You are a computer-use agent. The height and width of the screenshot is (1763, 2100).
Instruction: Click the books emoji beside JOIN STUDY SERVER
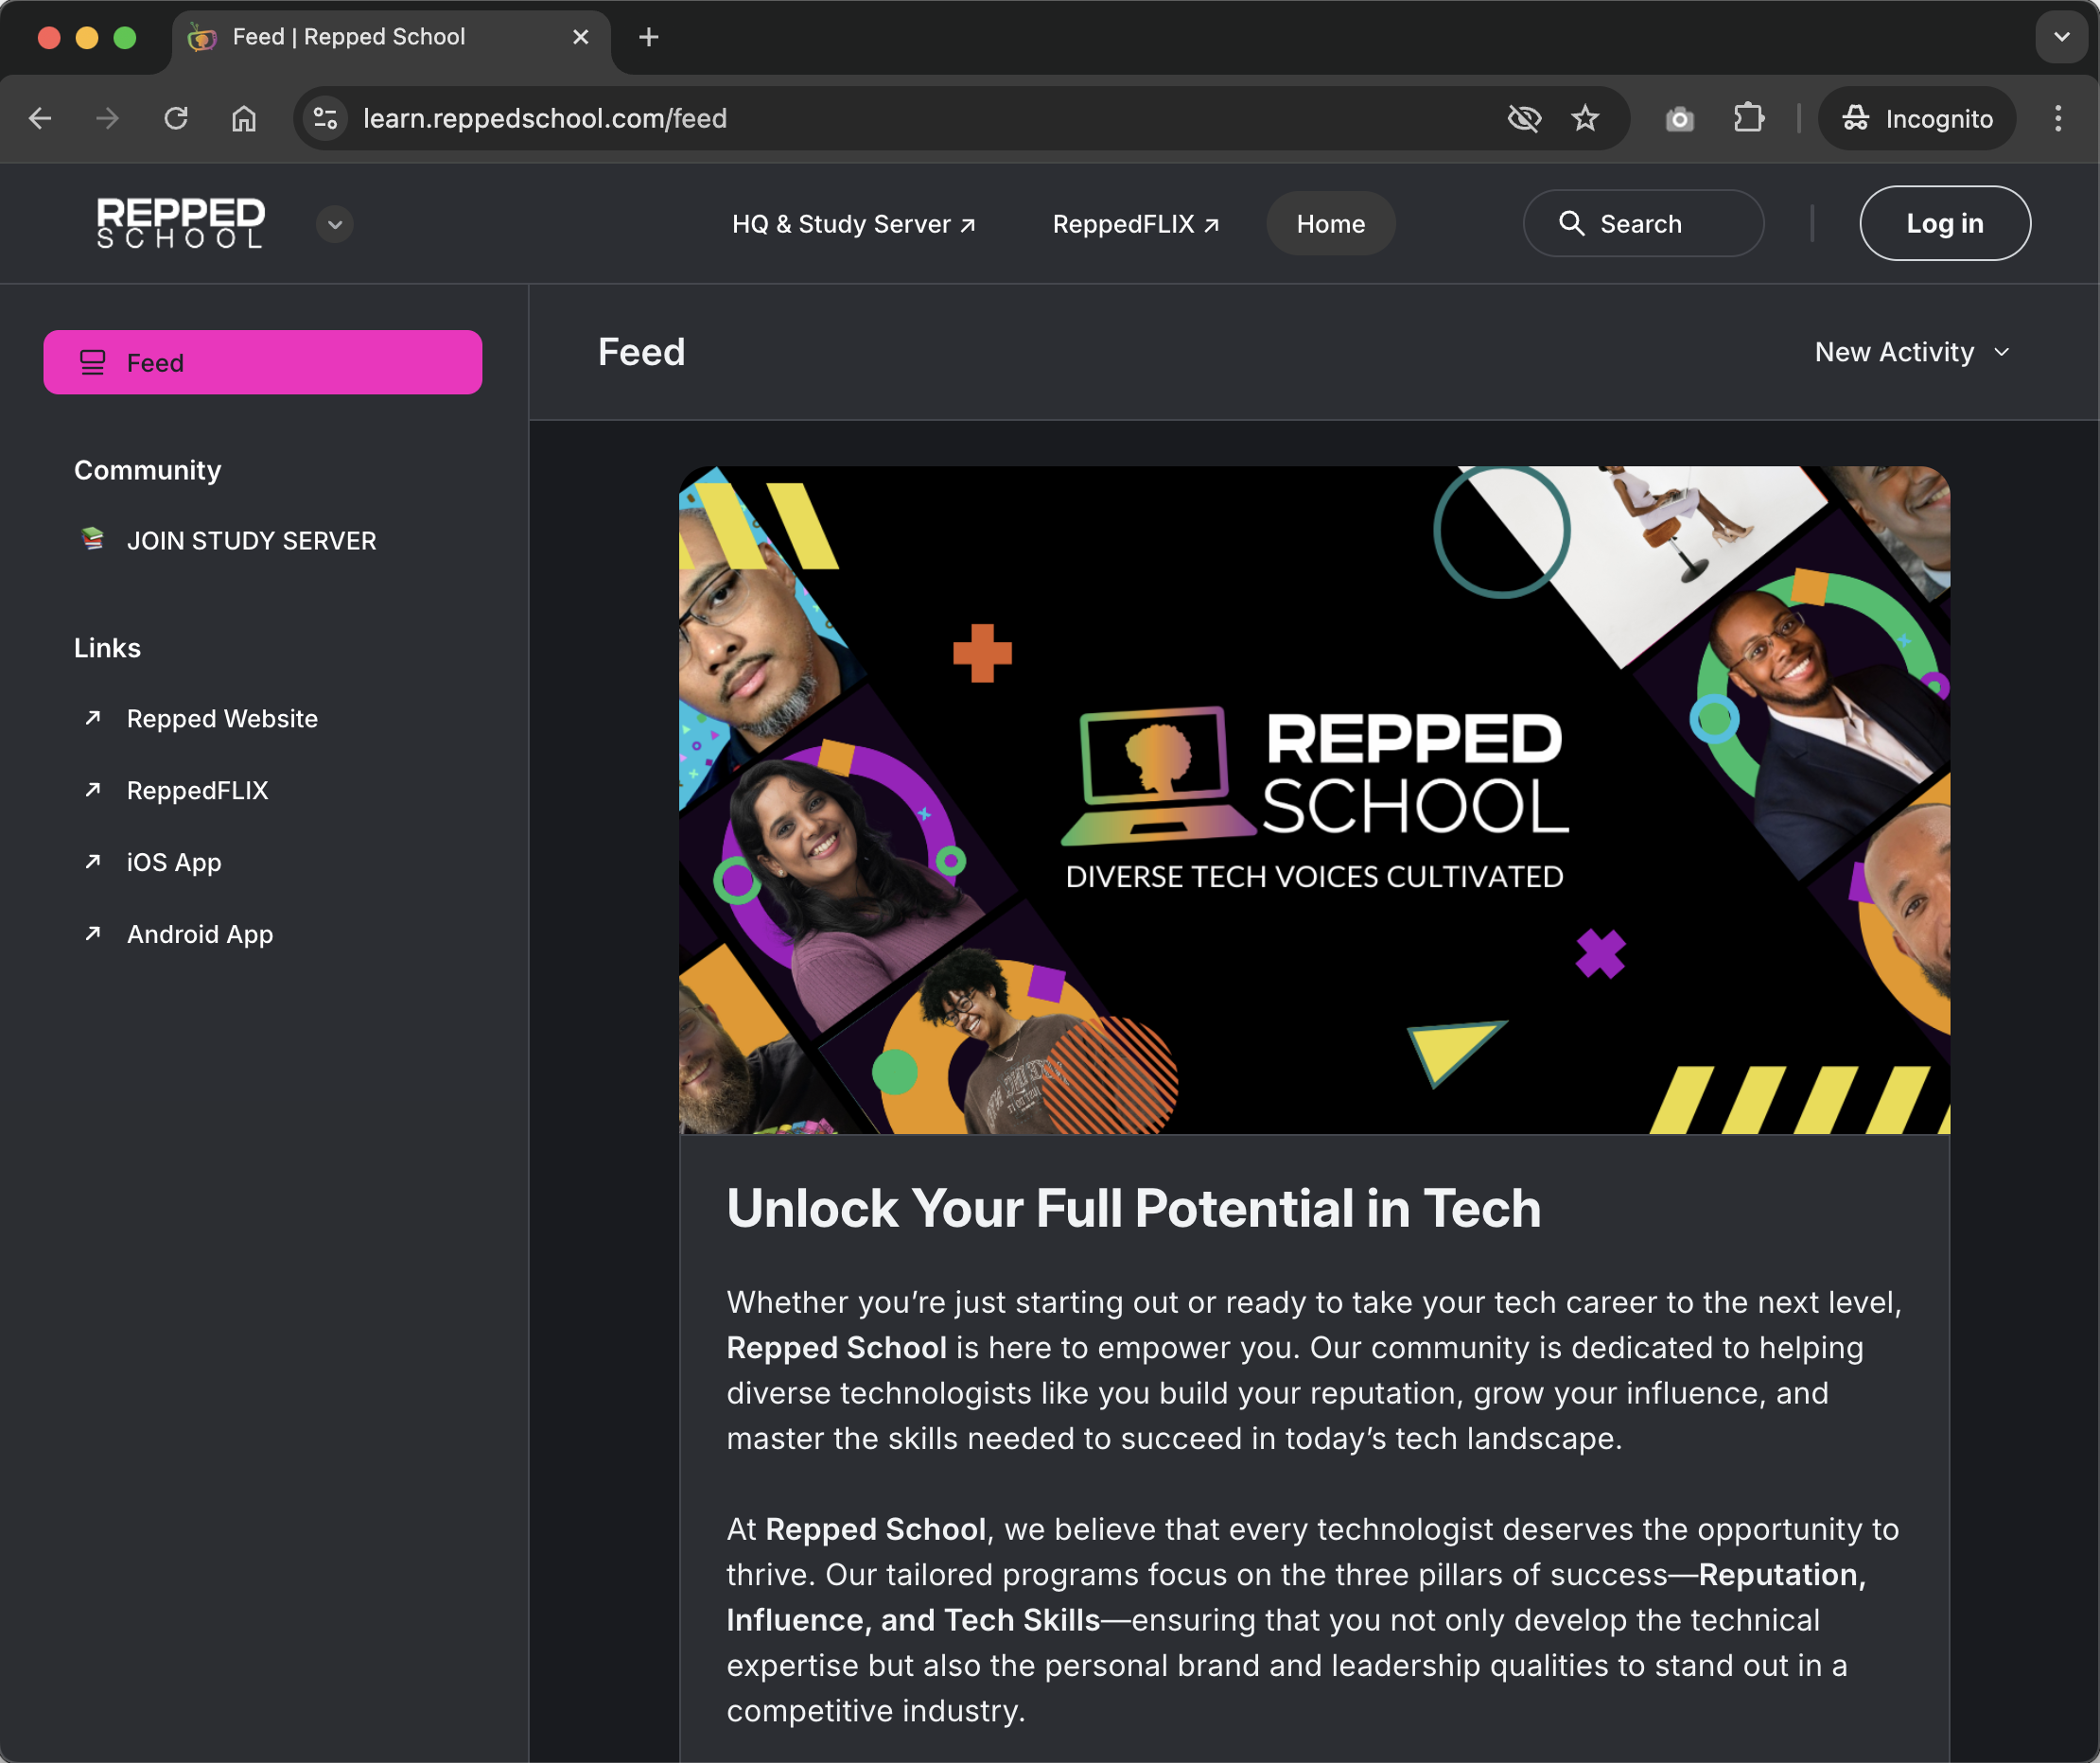pos(93,539)
